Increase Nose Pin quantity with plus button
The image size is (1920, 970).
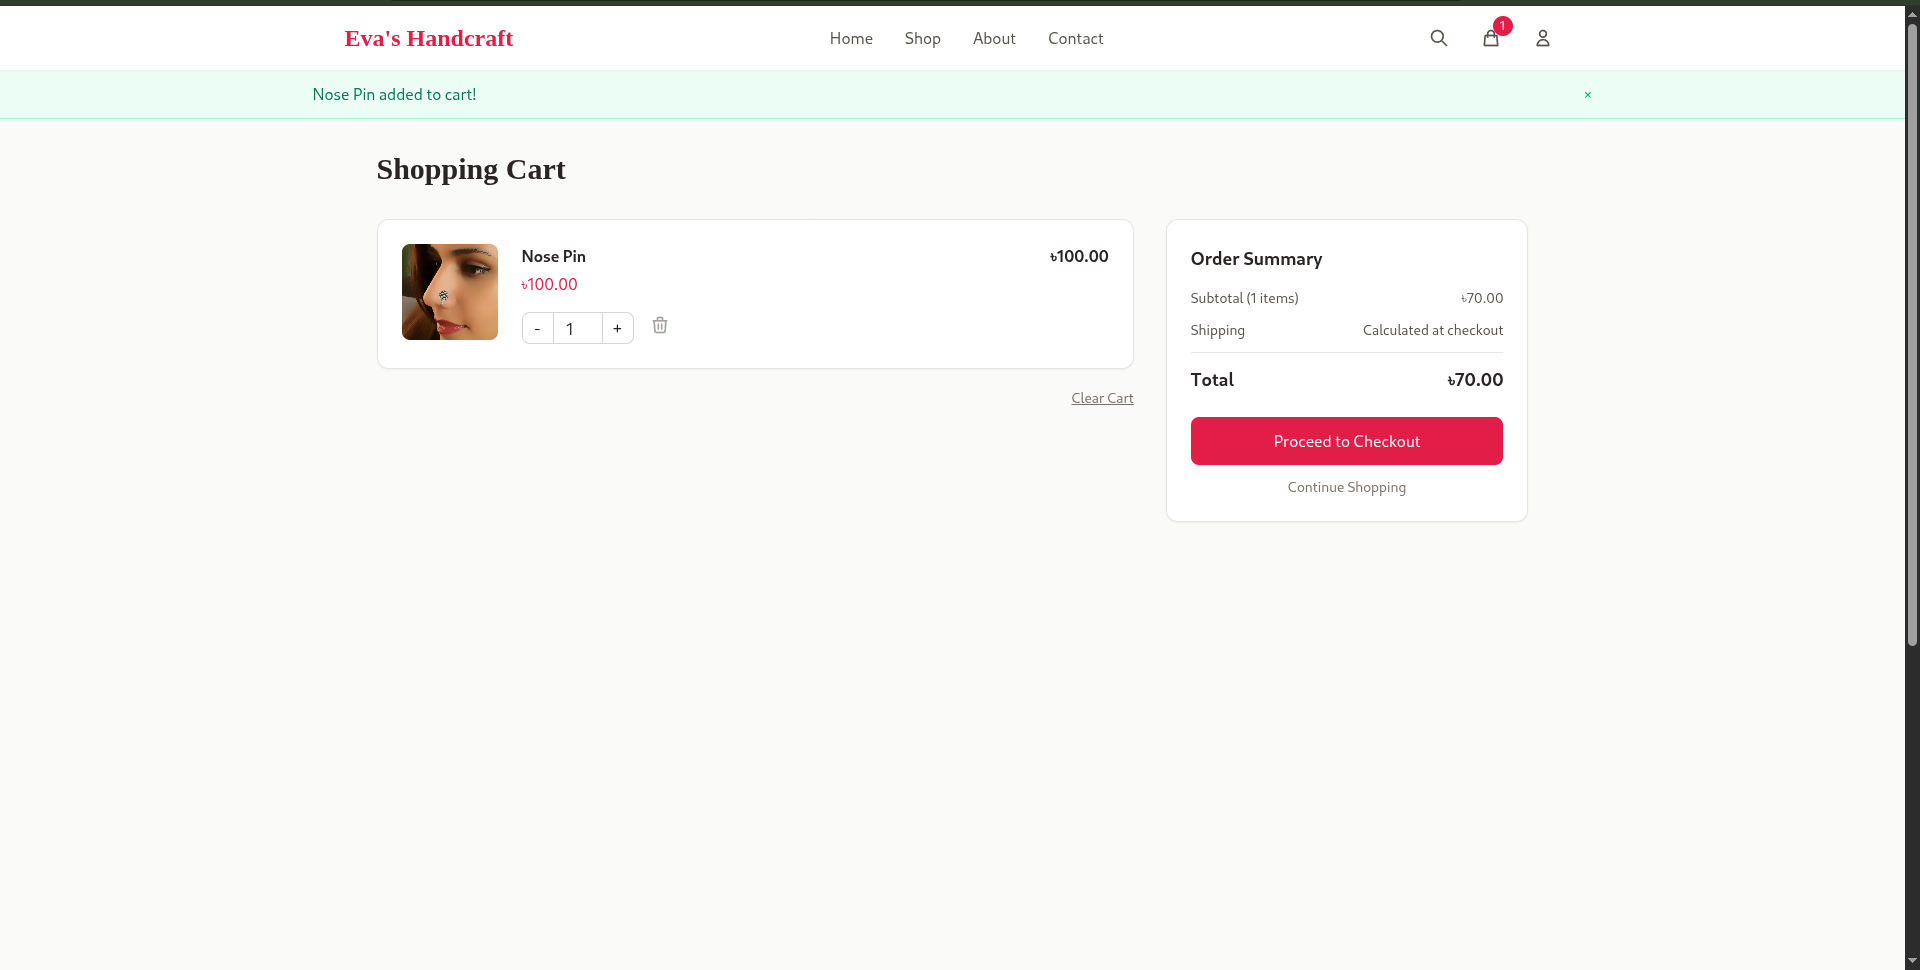tap(617, 327)
